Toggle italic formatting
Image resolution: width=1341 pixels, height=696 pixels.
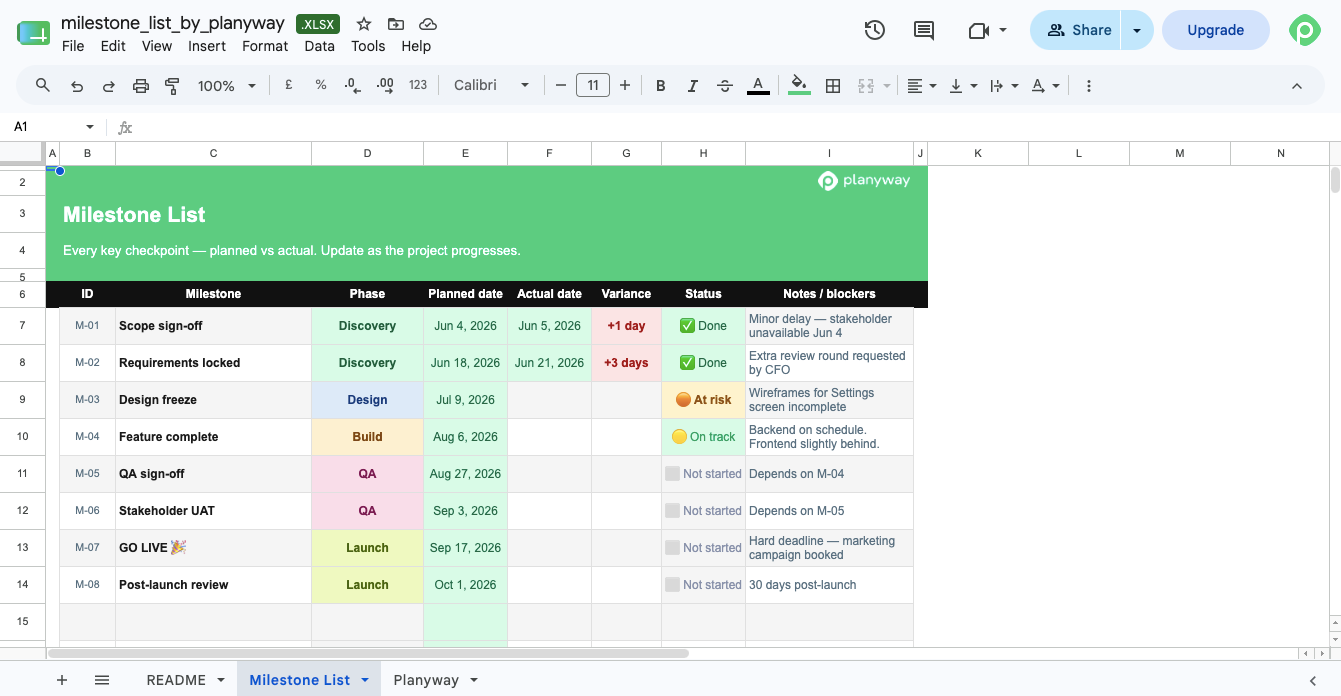tap(693, 86)
